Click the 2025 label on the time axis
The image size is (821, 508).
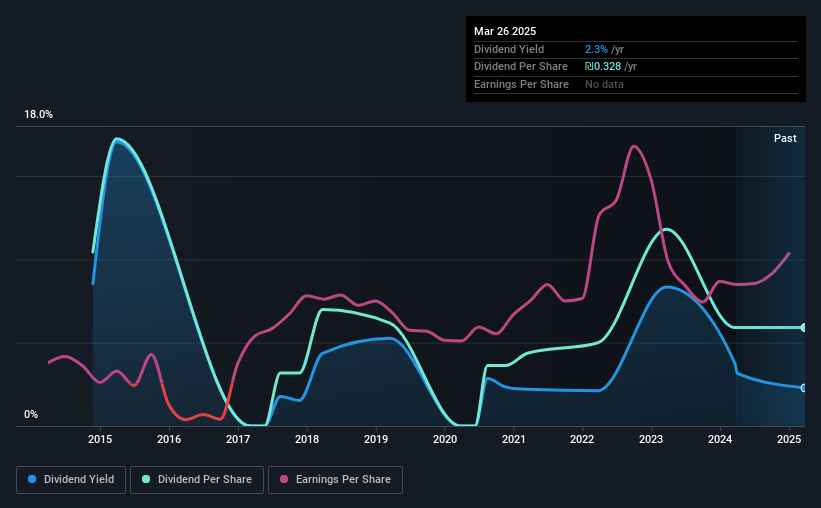pyautogui.click(x=789, y=439)
